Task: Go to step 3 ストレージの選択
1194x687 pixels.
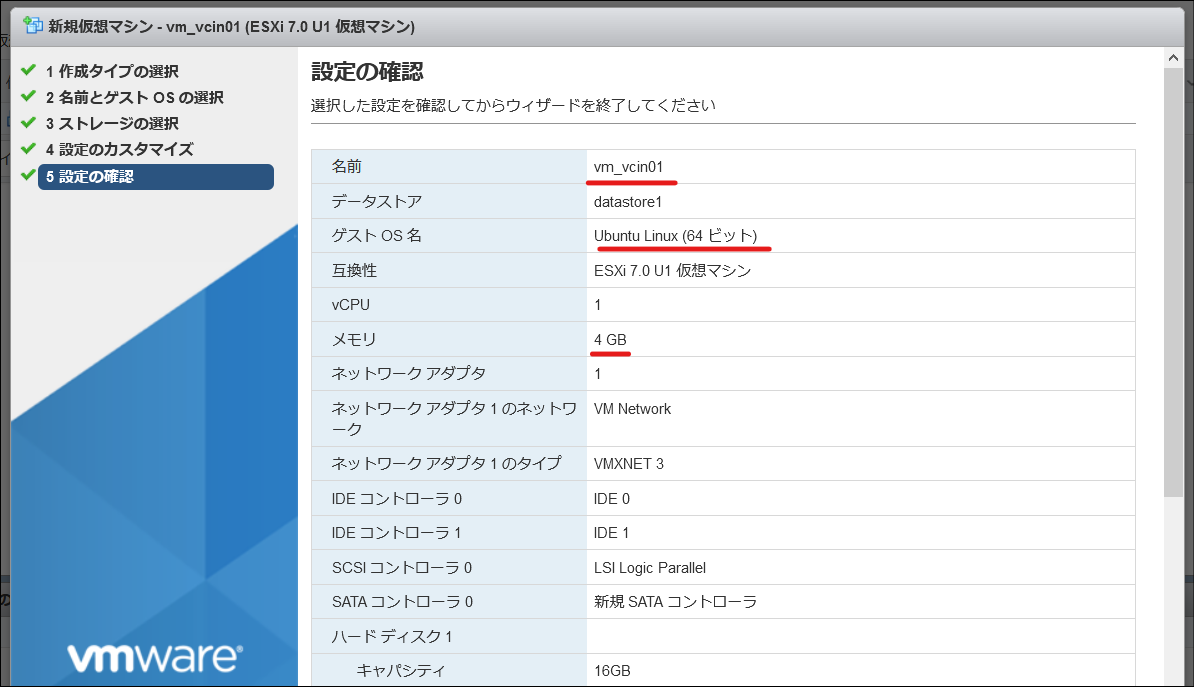Action: pyautogui.click(x=111, y=123)
